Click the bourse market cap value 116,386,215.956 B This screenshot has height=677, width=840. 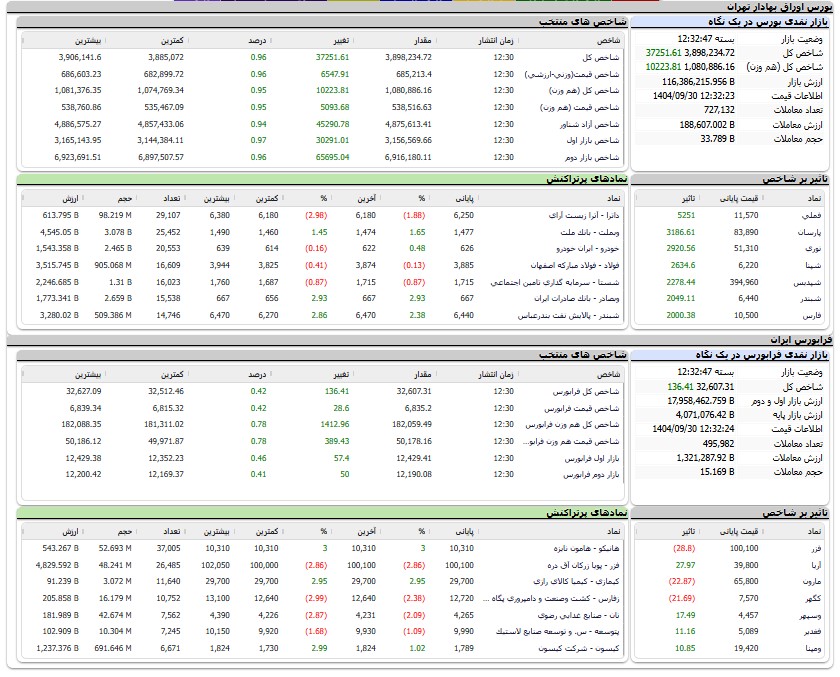coord(697,81)
